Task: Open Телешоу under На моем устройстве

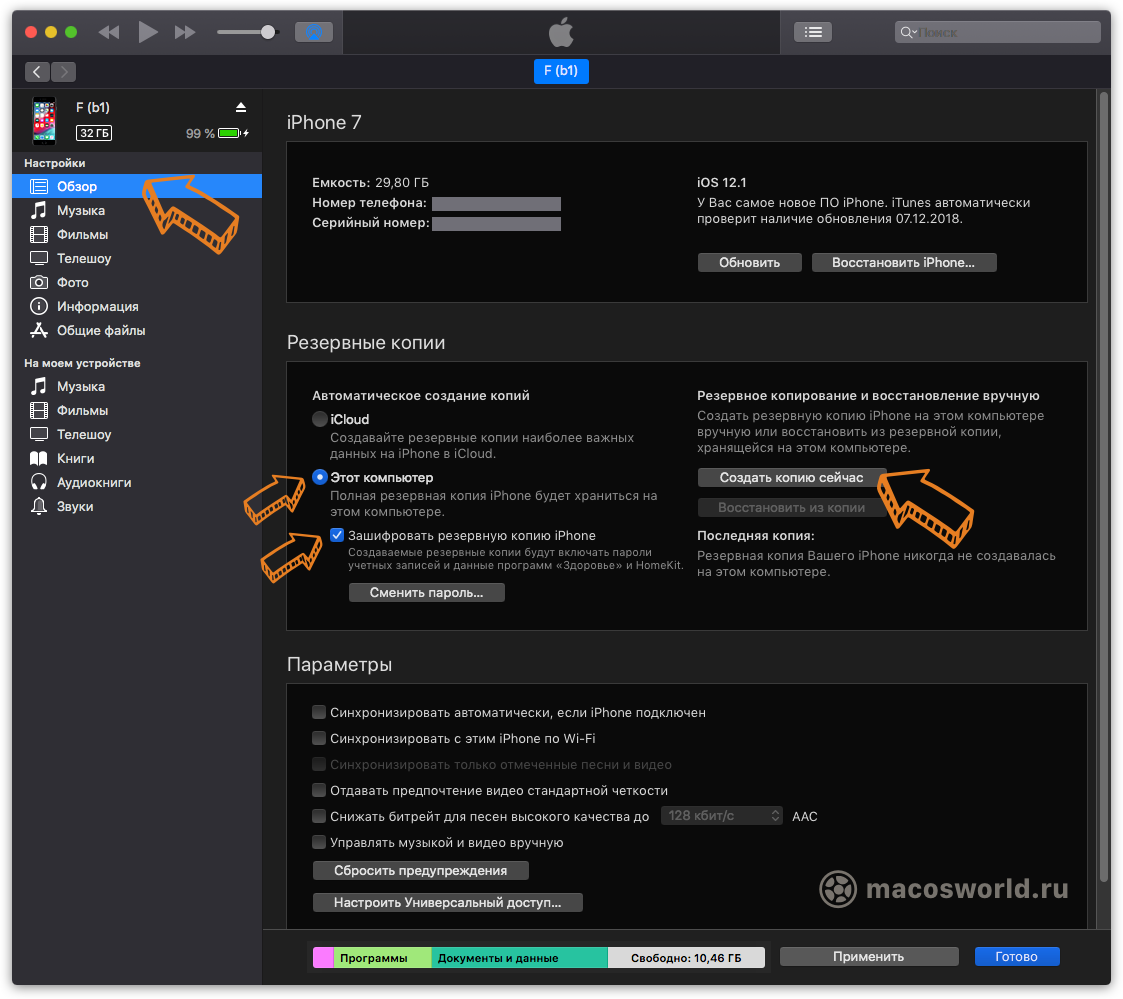Action: 137,434
